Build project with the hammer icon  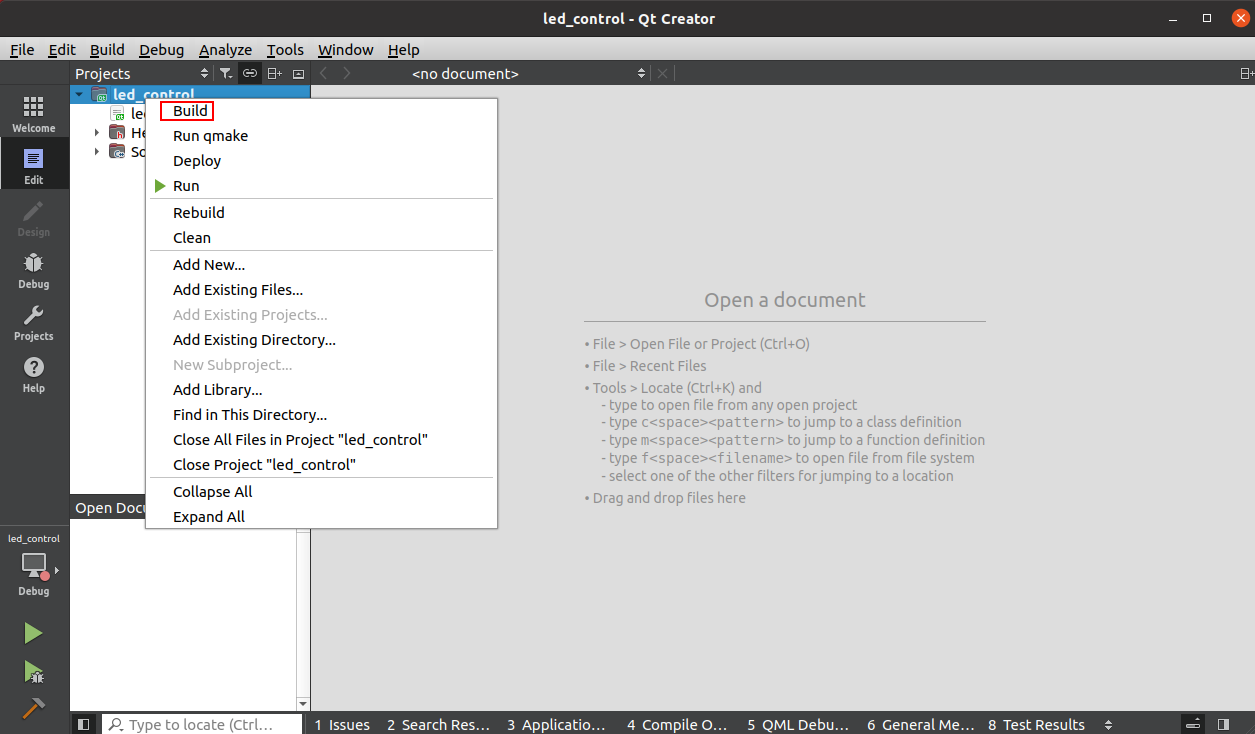[x=33, y=708]
